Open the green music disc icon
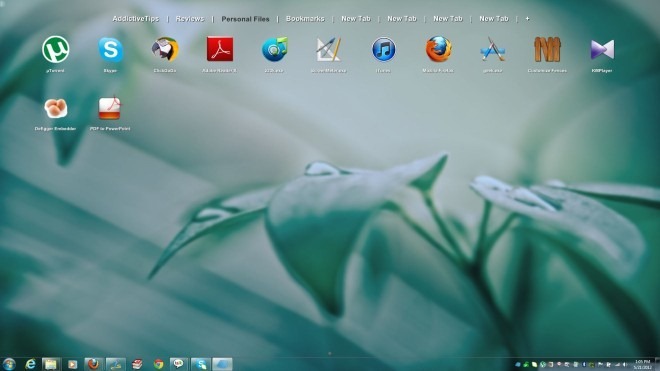The image size is (660, 371). coord(274,50)
